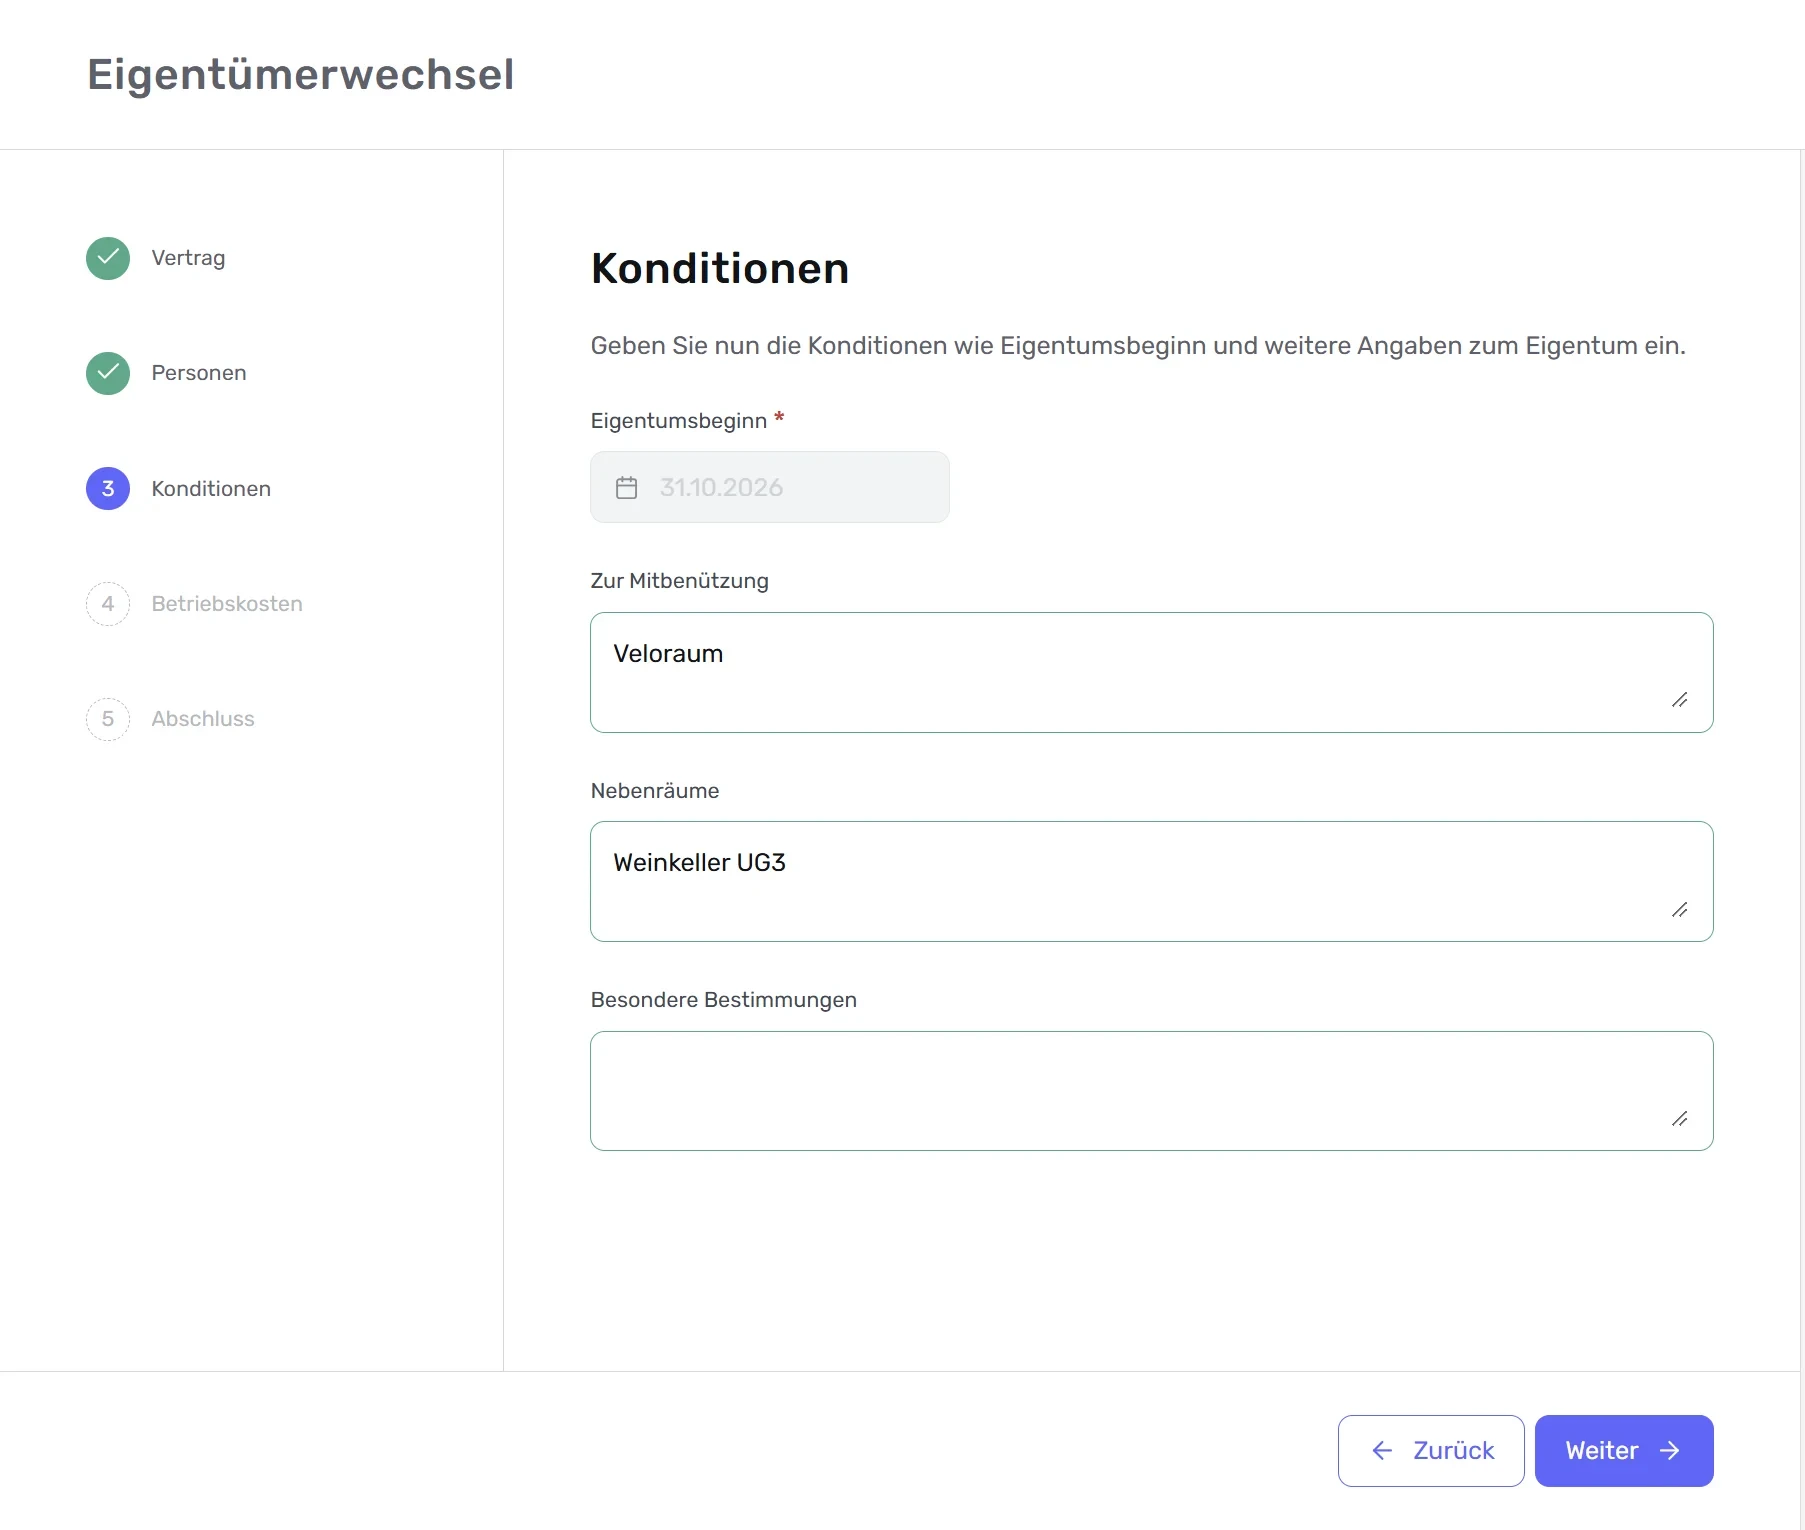The height and width of the screenshot is (1530, 1805).
Task: Focus the Nebenräume textarea with Weinkeller UG3
Action: click(x=1152, y=882)
